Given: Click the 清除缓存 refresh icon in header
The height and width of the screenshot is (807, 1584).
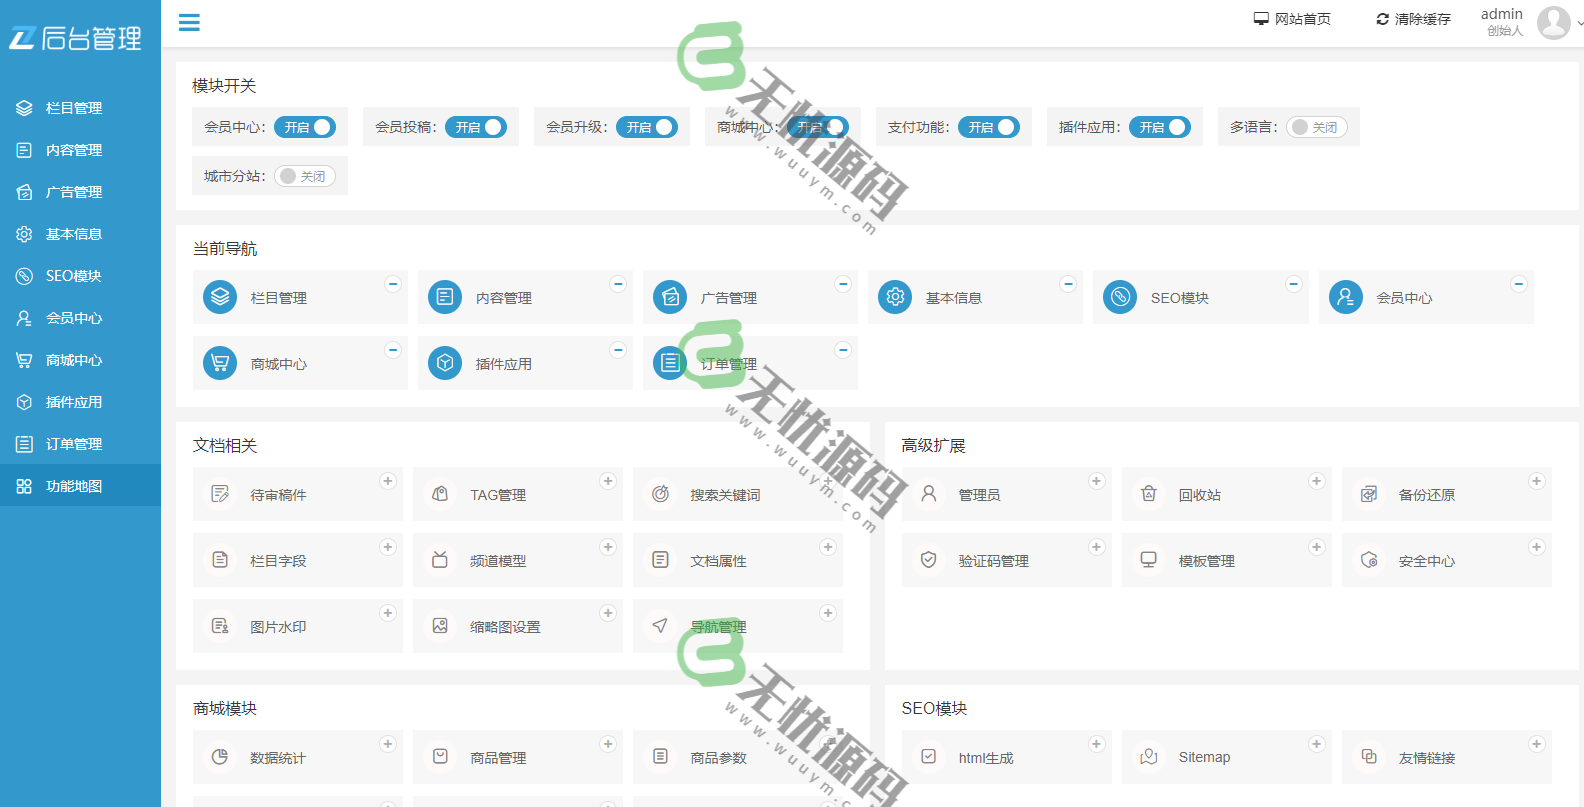Looking at the screenshot, I should point(1382,19).
